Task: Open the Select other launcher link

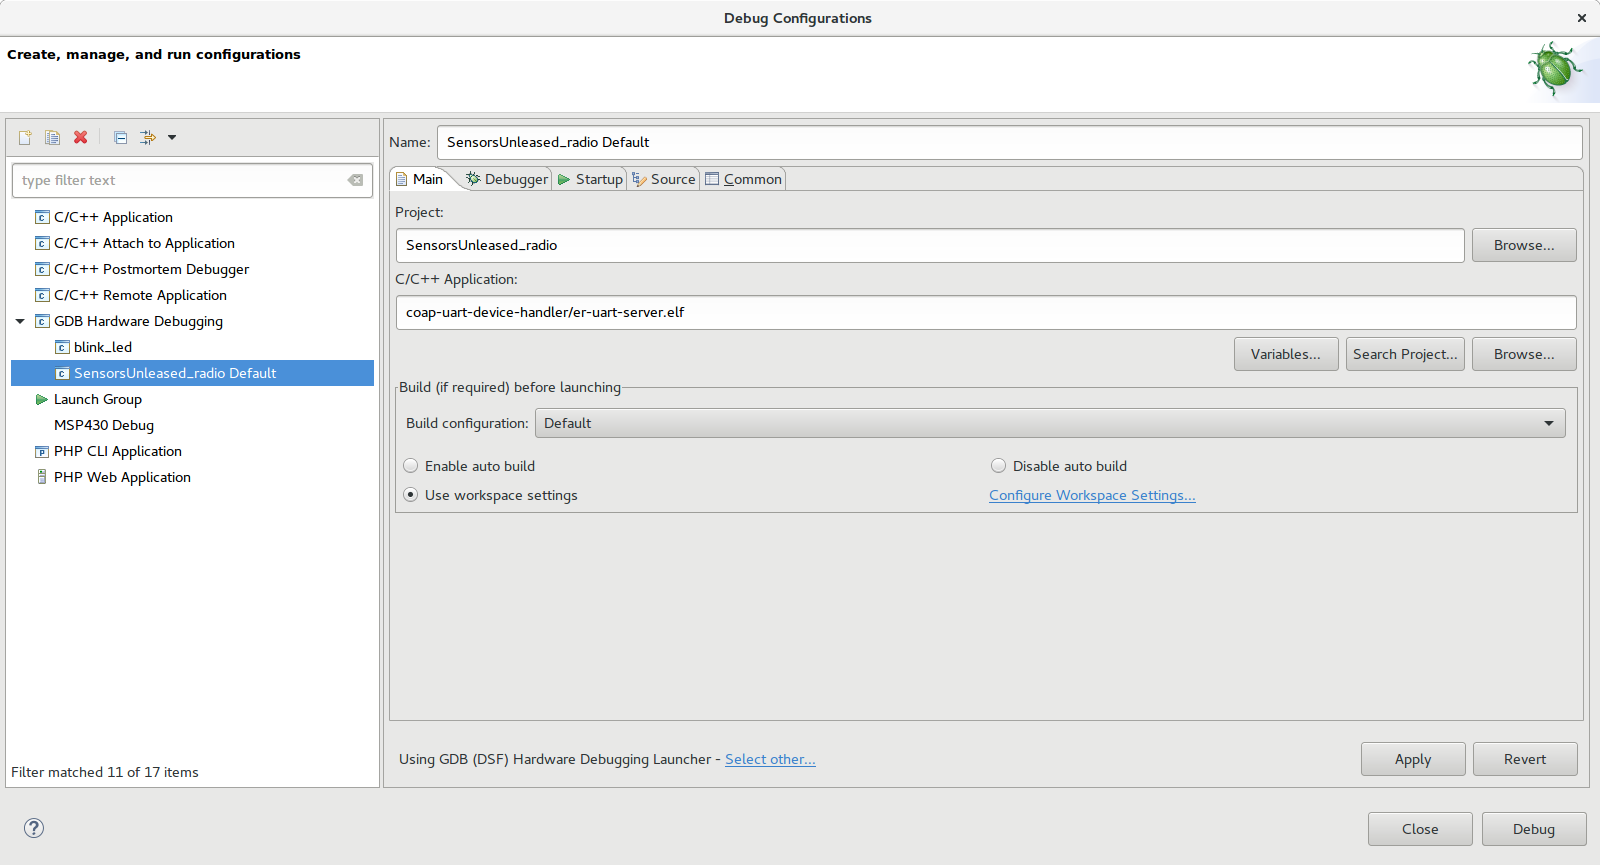Action: tap(770, 759)
